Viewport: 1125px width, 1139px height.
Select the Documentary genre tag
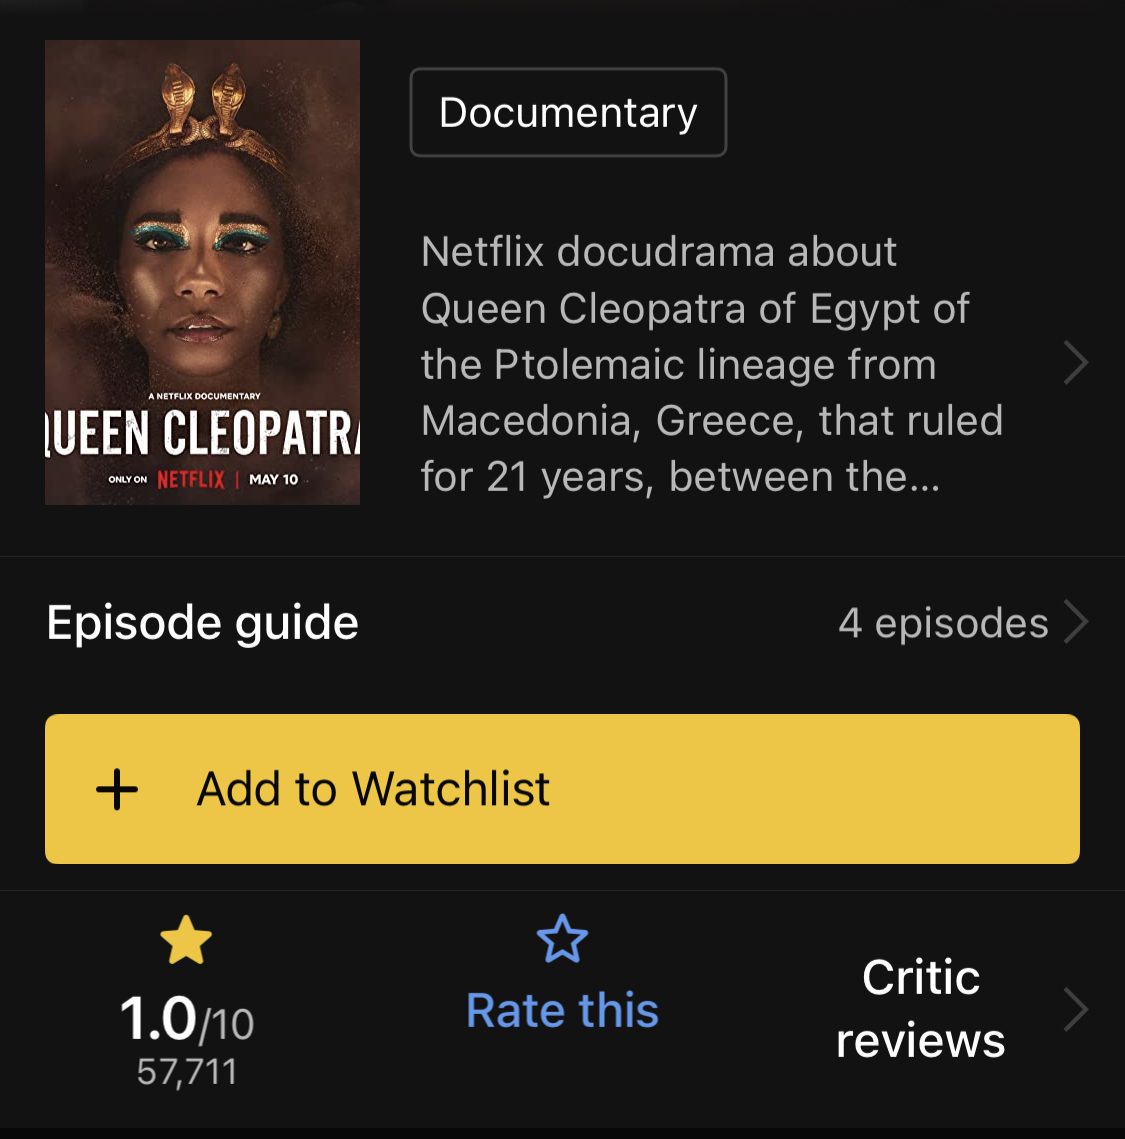[568, 113]
